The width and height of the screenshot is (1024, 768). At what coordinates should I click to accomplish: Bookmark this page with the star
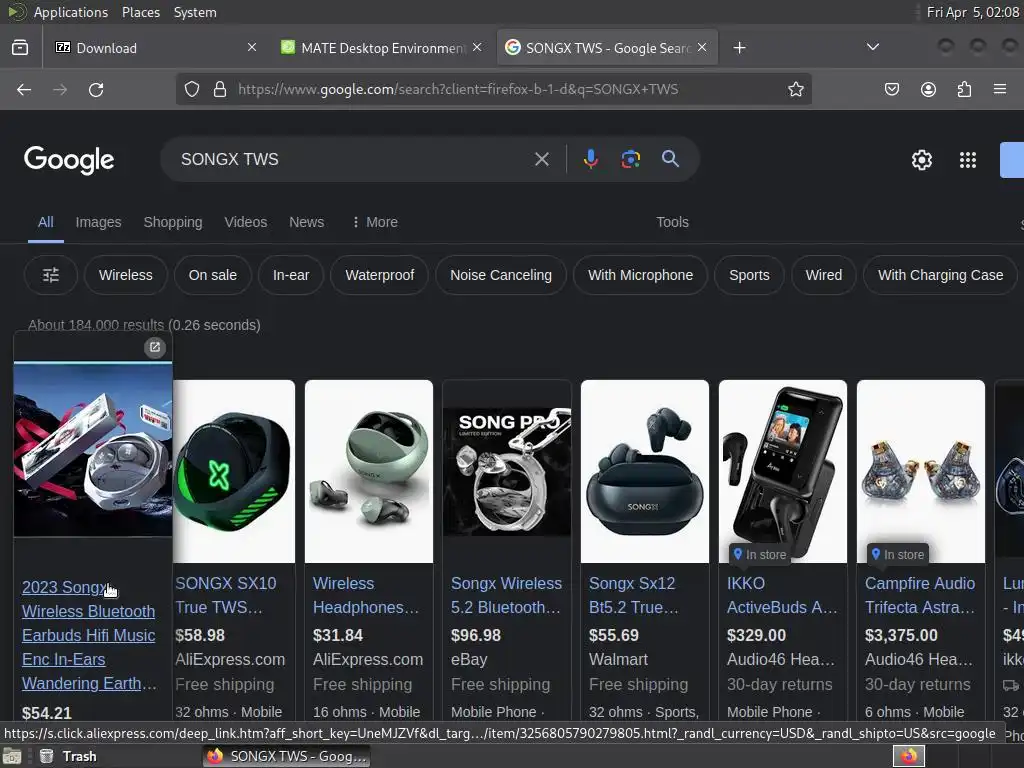795,89
